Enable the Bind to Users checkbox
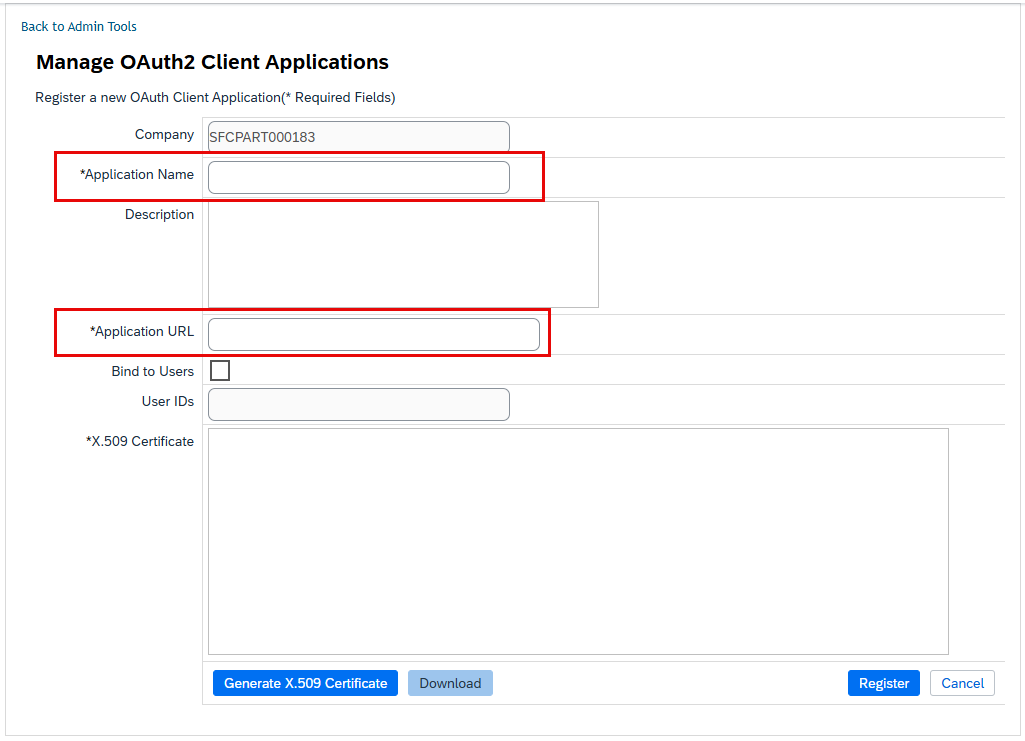1025x741 pixels. (x=220, y=370)
